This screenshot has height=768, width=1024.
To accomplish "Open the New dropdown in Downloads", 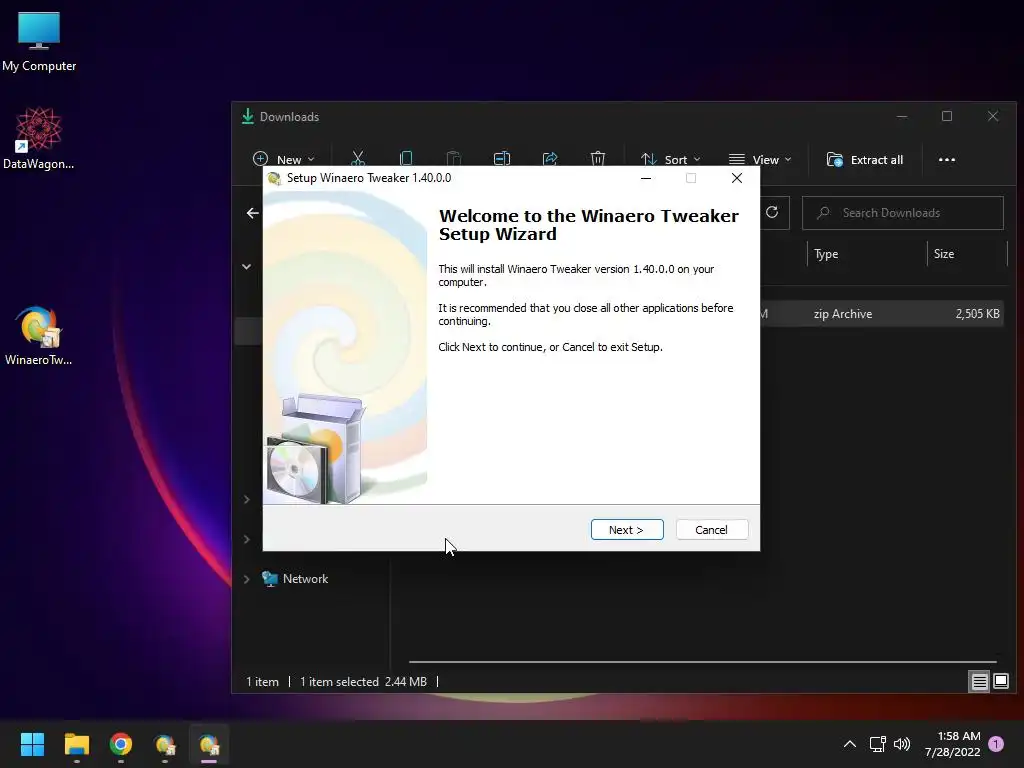I will [283, 159].
